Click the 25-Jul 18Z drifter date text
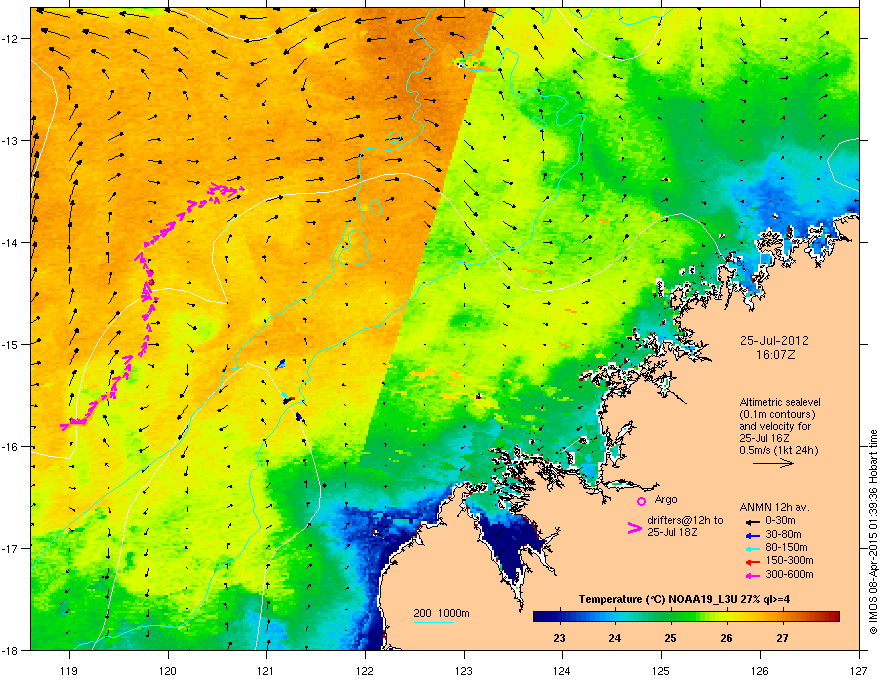Screen dimensions: 880x680 point(672,532)
